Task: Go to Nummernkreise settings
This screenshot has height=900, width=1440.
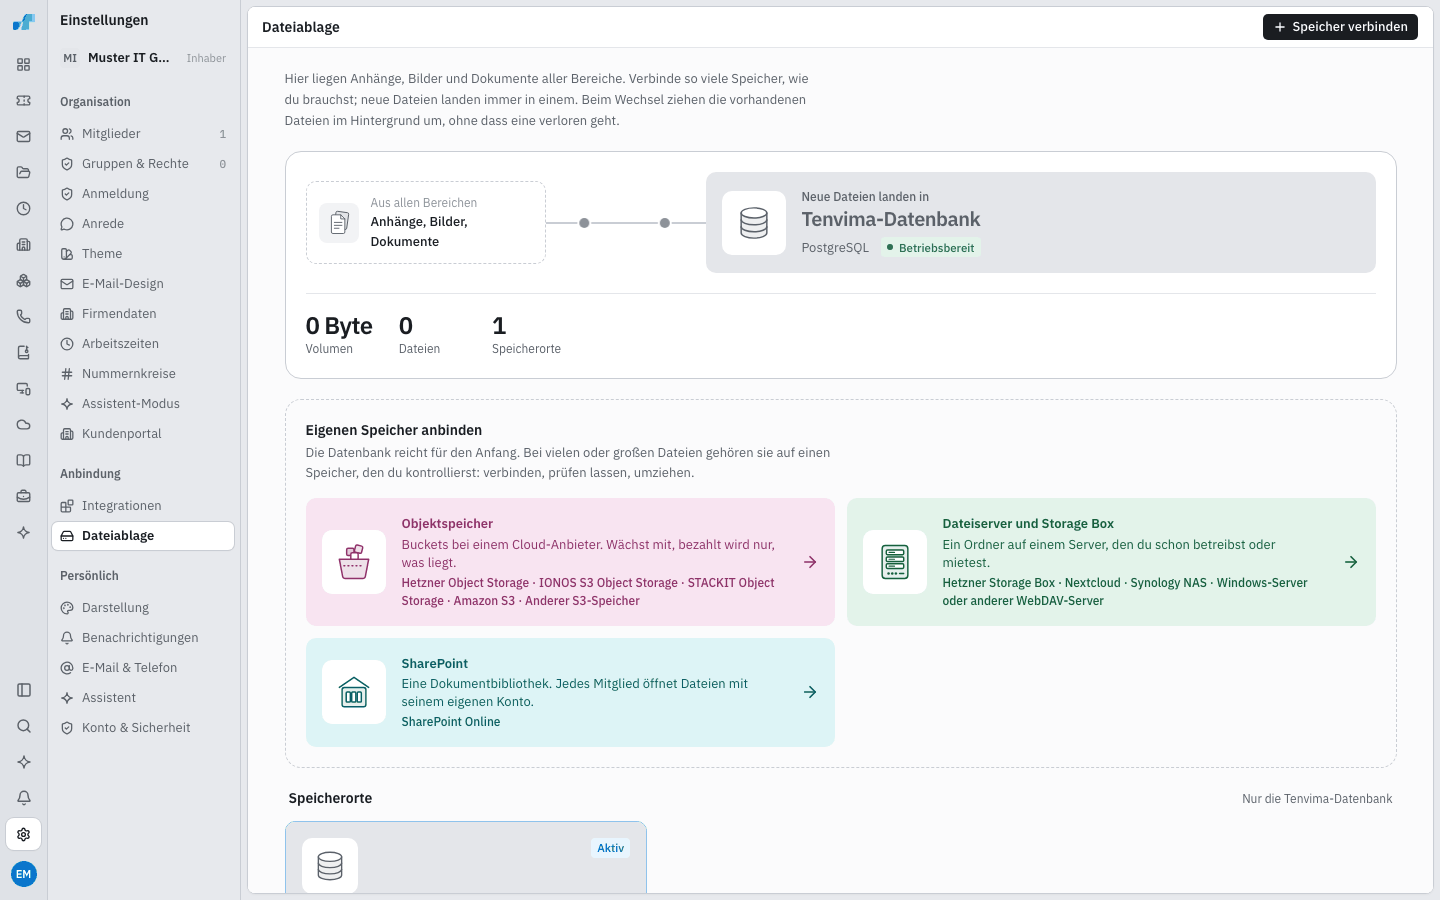Action: pyautogui.click(x=143, y=374)
